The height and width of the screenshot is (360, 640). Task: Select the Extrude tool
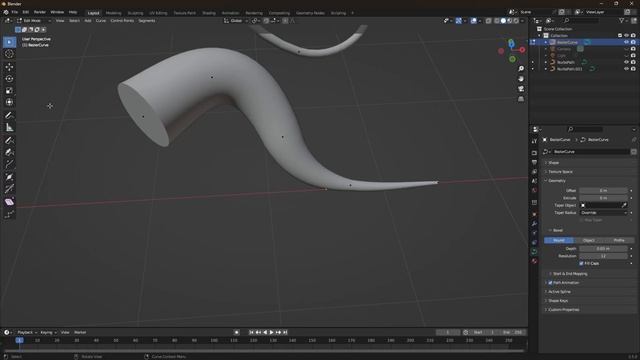click(9, 164)
